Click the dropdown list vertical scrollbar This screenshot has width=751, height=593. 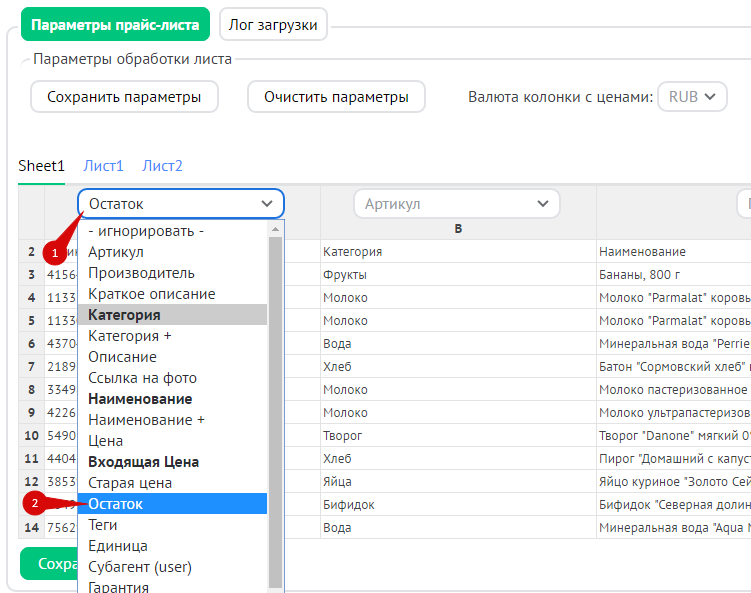[275, 400]
